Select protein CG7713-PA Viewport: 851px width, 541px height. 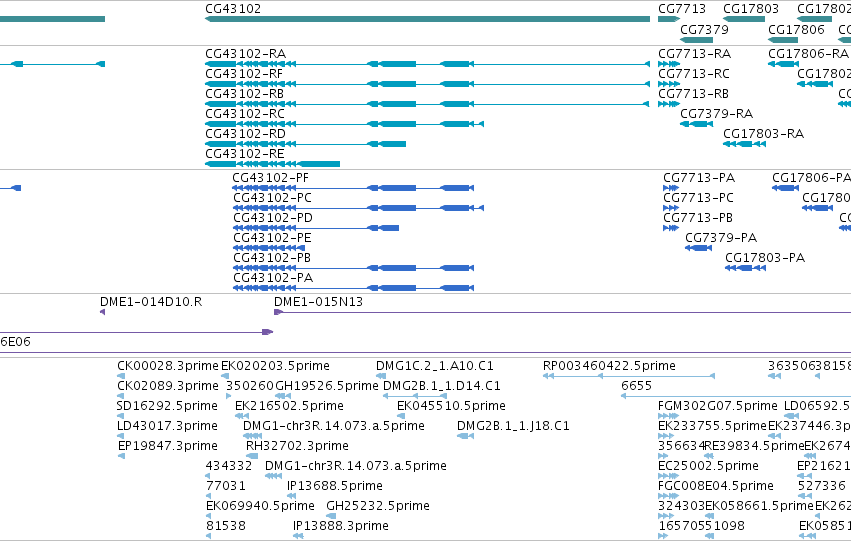point(699,178)
